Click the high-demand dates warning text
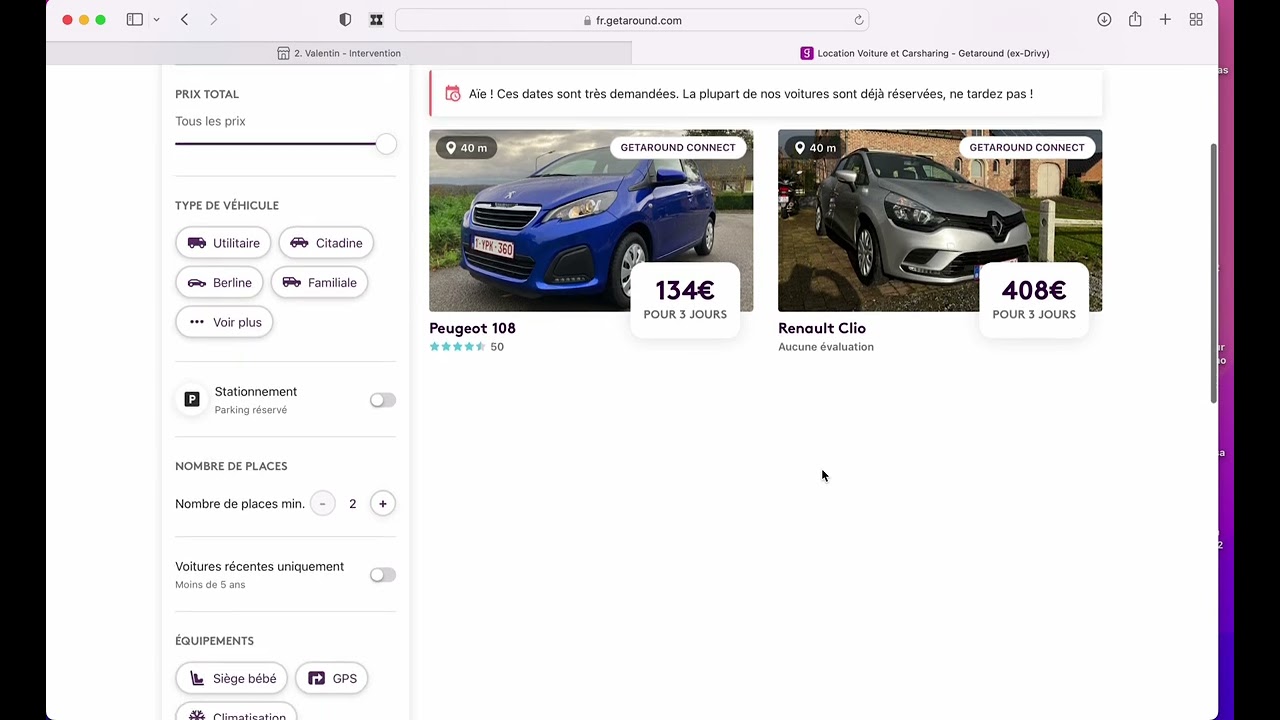Screen dimensions: 1280x720 751,94
